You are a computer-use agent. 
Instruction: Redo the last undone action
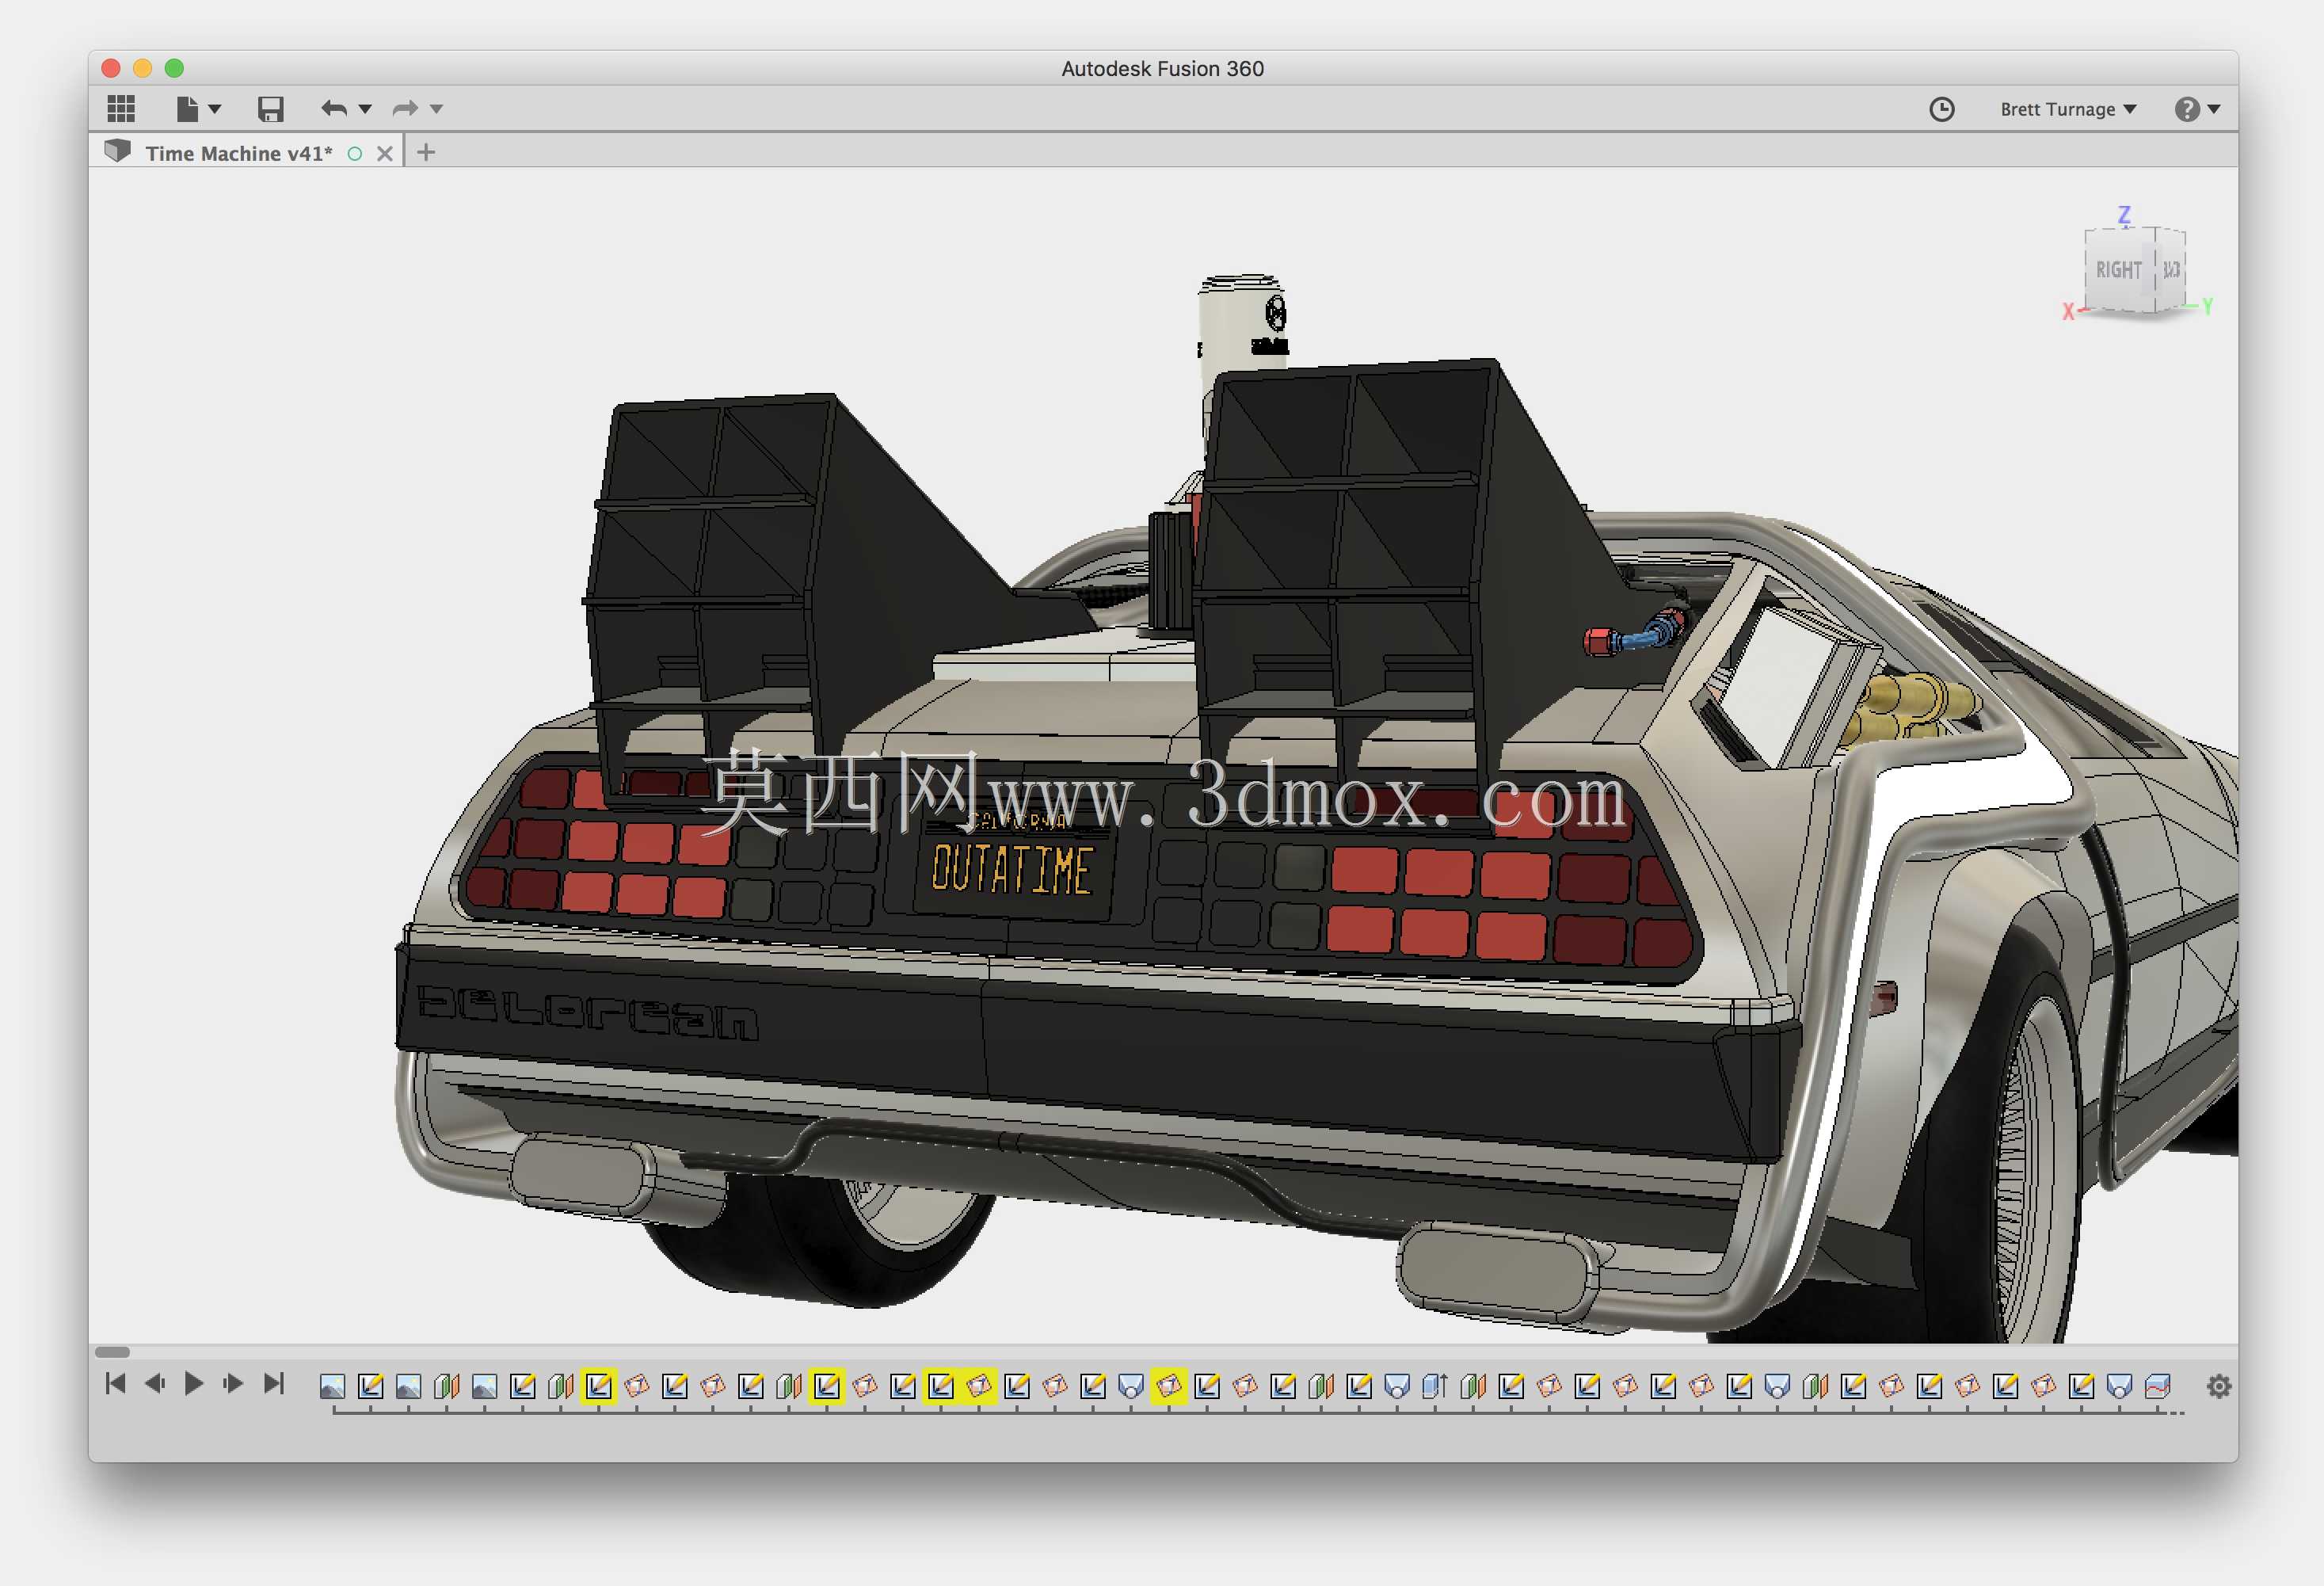(x=406, y=108)
